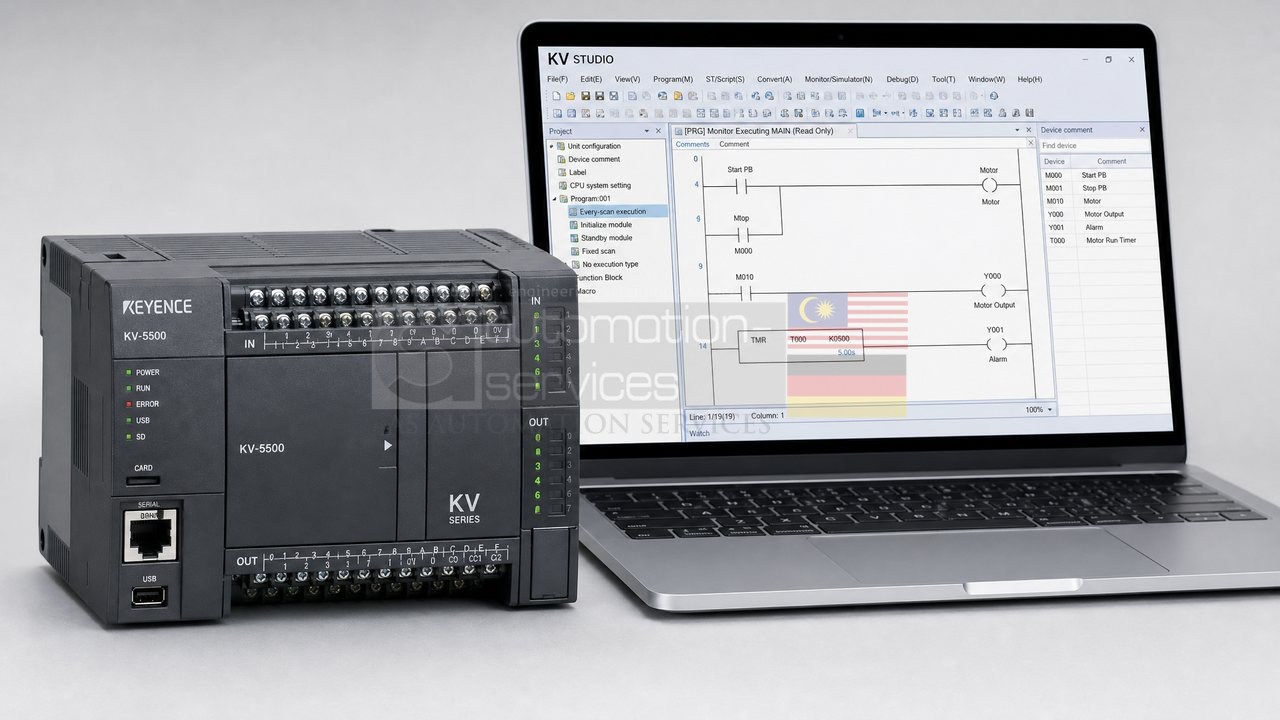Close the Device comment panel
Image resolution: width=1280 pixels, height=720 pixels.
pyautogui.click(x=1143, y=130)
